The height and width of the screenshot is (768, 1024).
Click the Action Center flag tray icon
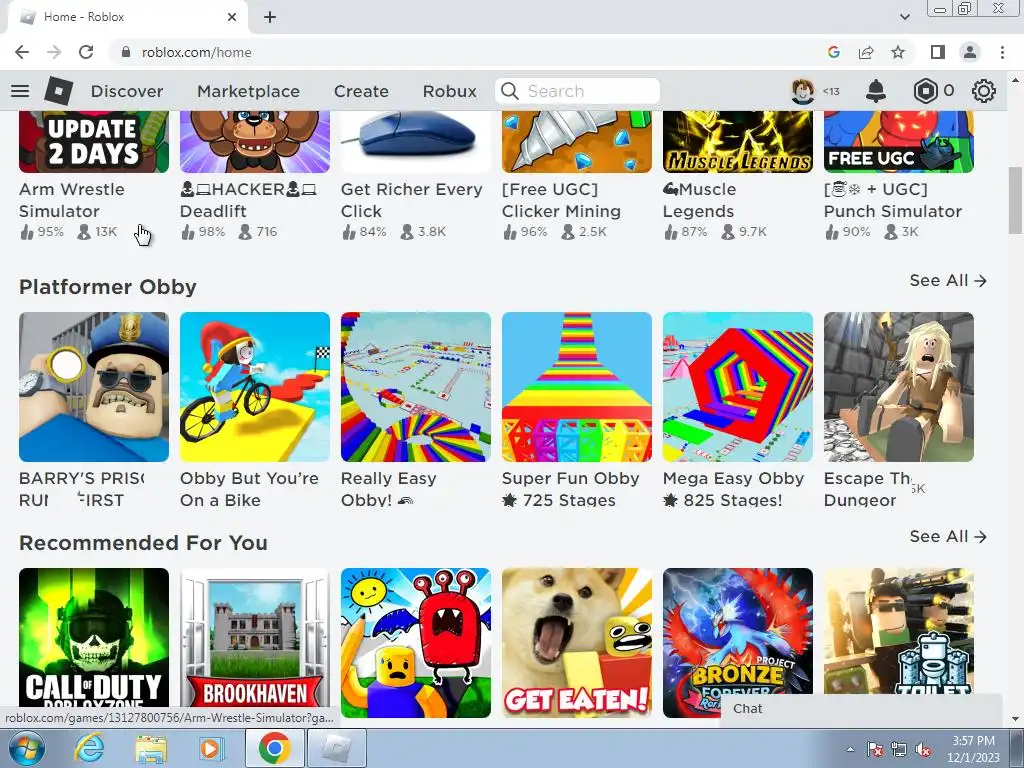point(874,749)
